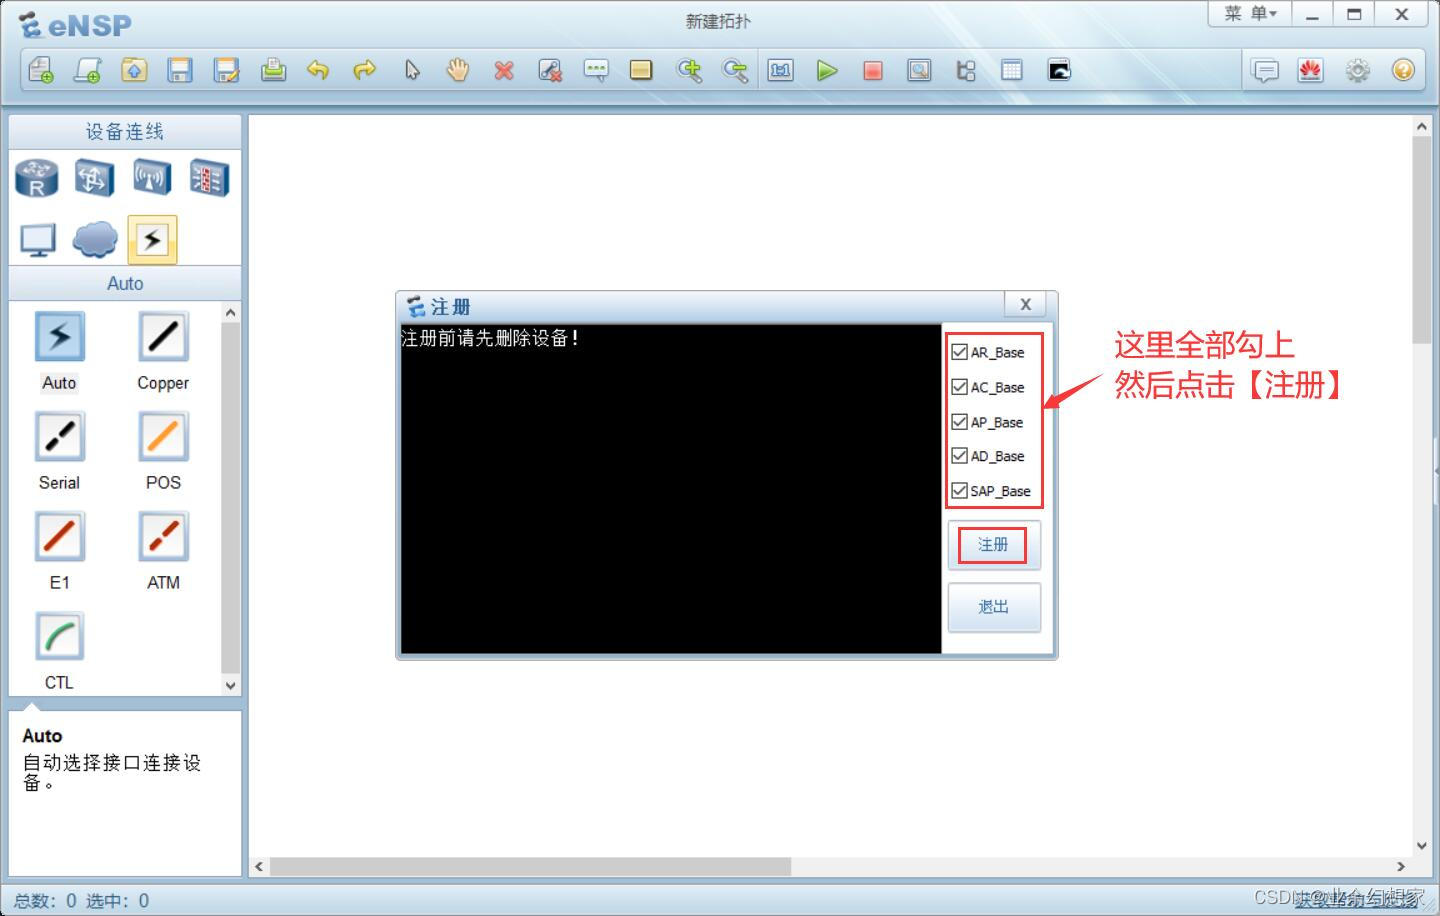Select the Switch device category icon
Image resolution: width=1440 pixels, height=916 pixels.
click(94, 178)
